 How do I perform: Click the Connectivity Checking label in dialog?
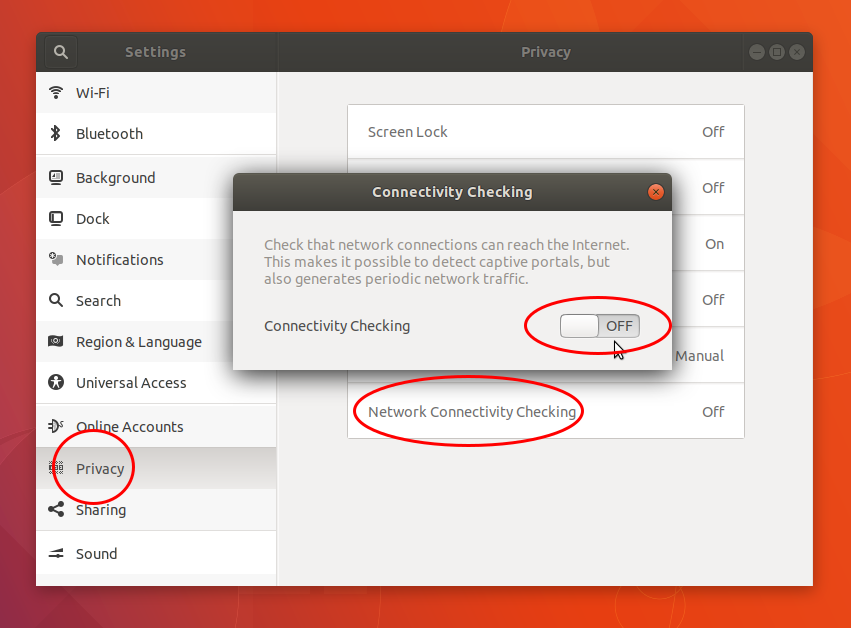click(x=337, y=326)
